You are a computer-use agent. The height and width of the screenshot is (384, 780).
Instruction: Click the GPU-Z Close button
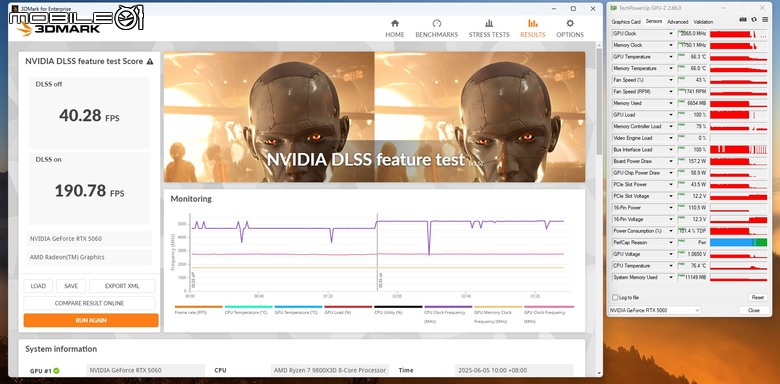click(x=753, y=310)
